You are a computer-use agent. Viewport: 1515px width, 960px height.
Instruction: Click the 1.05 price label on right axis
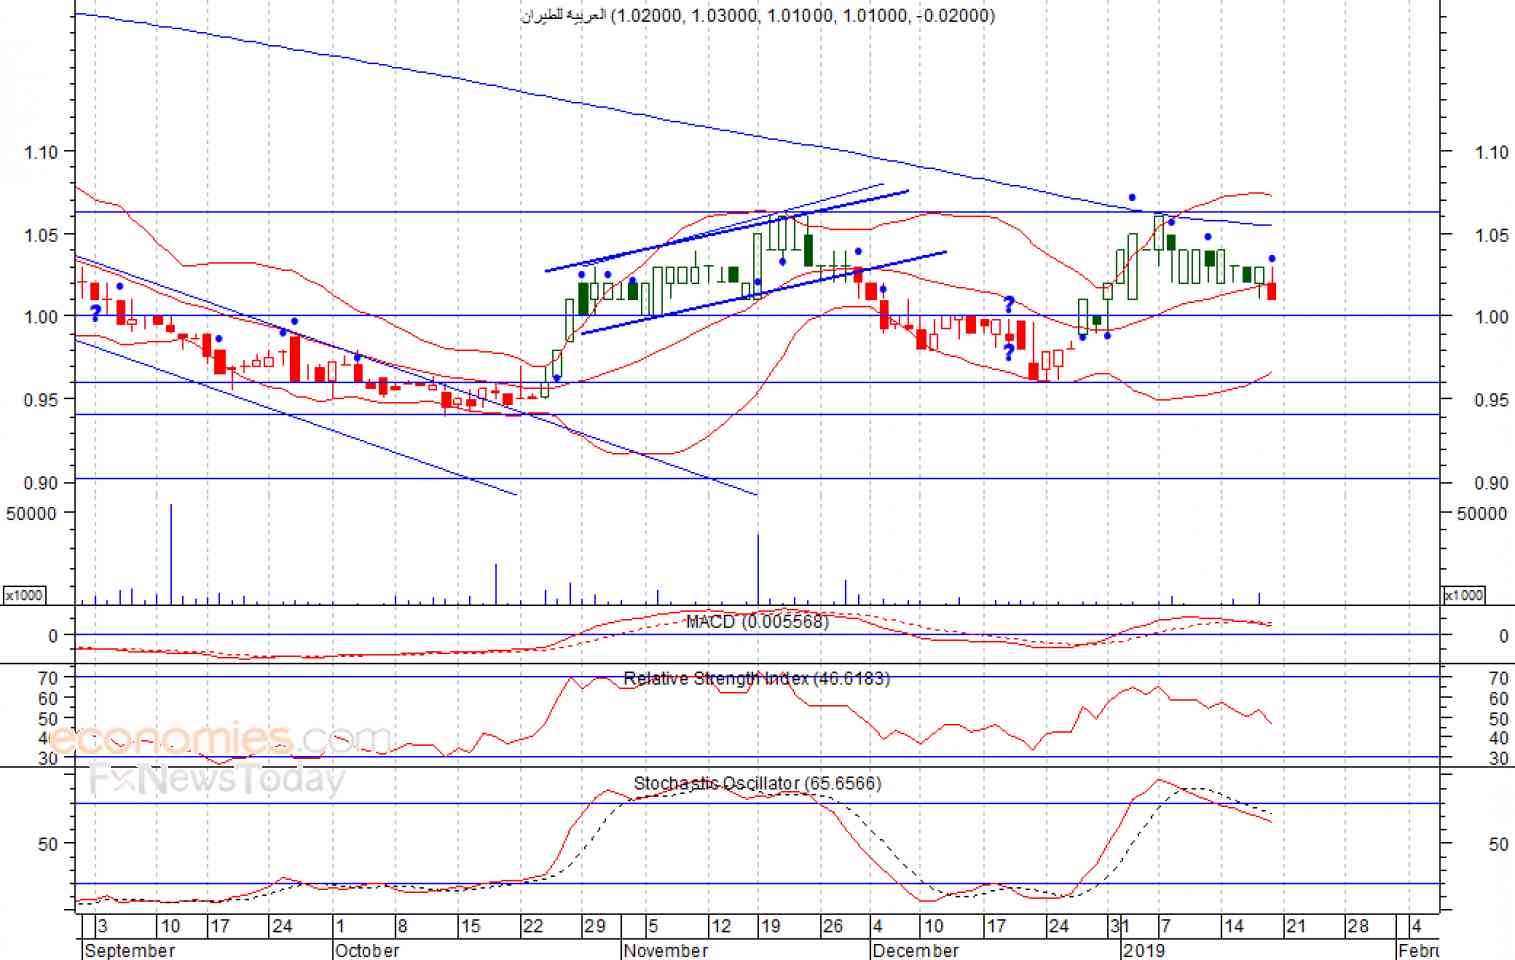coord(1492,235)
